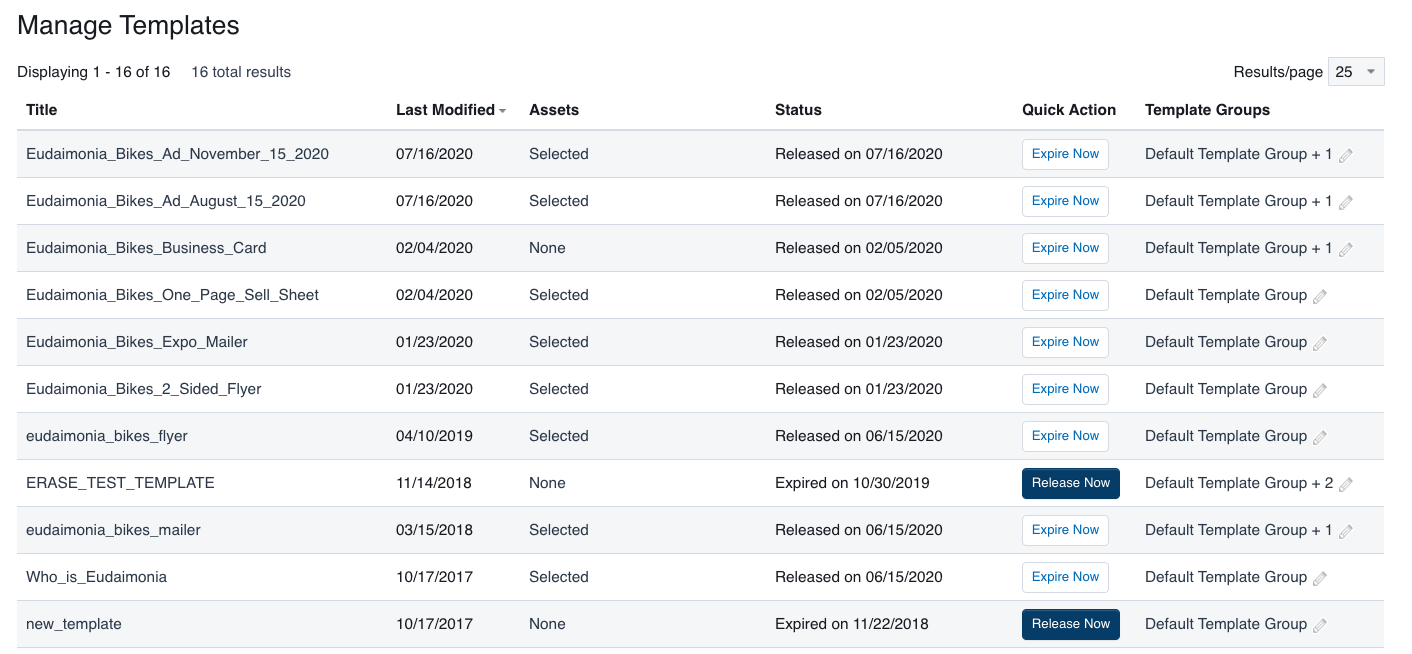
Task: Edit template groups for Who_is_Eudaimonia
Action: (1320, 578)
